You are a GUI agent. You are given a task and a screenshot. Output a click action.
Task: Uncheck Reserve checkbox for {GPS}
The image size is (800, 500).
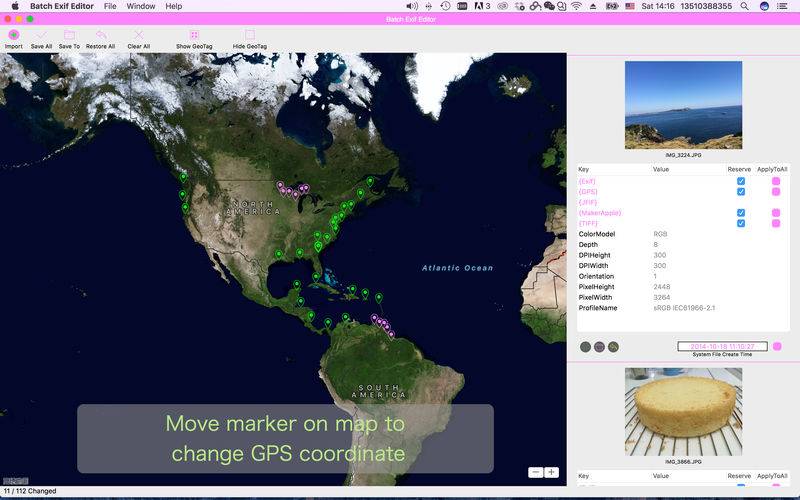pyautogui.click(x=741, y=192)
